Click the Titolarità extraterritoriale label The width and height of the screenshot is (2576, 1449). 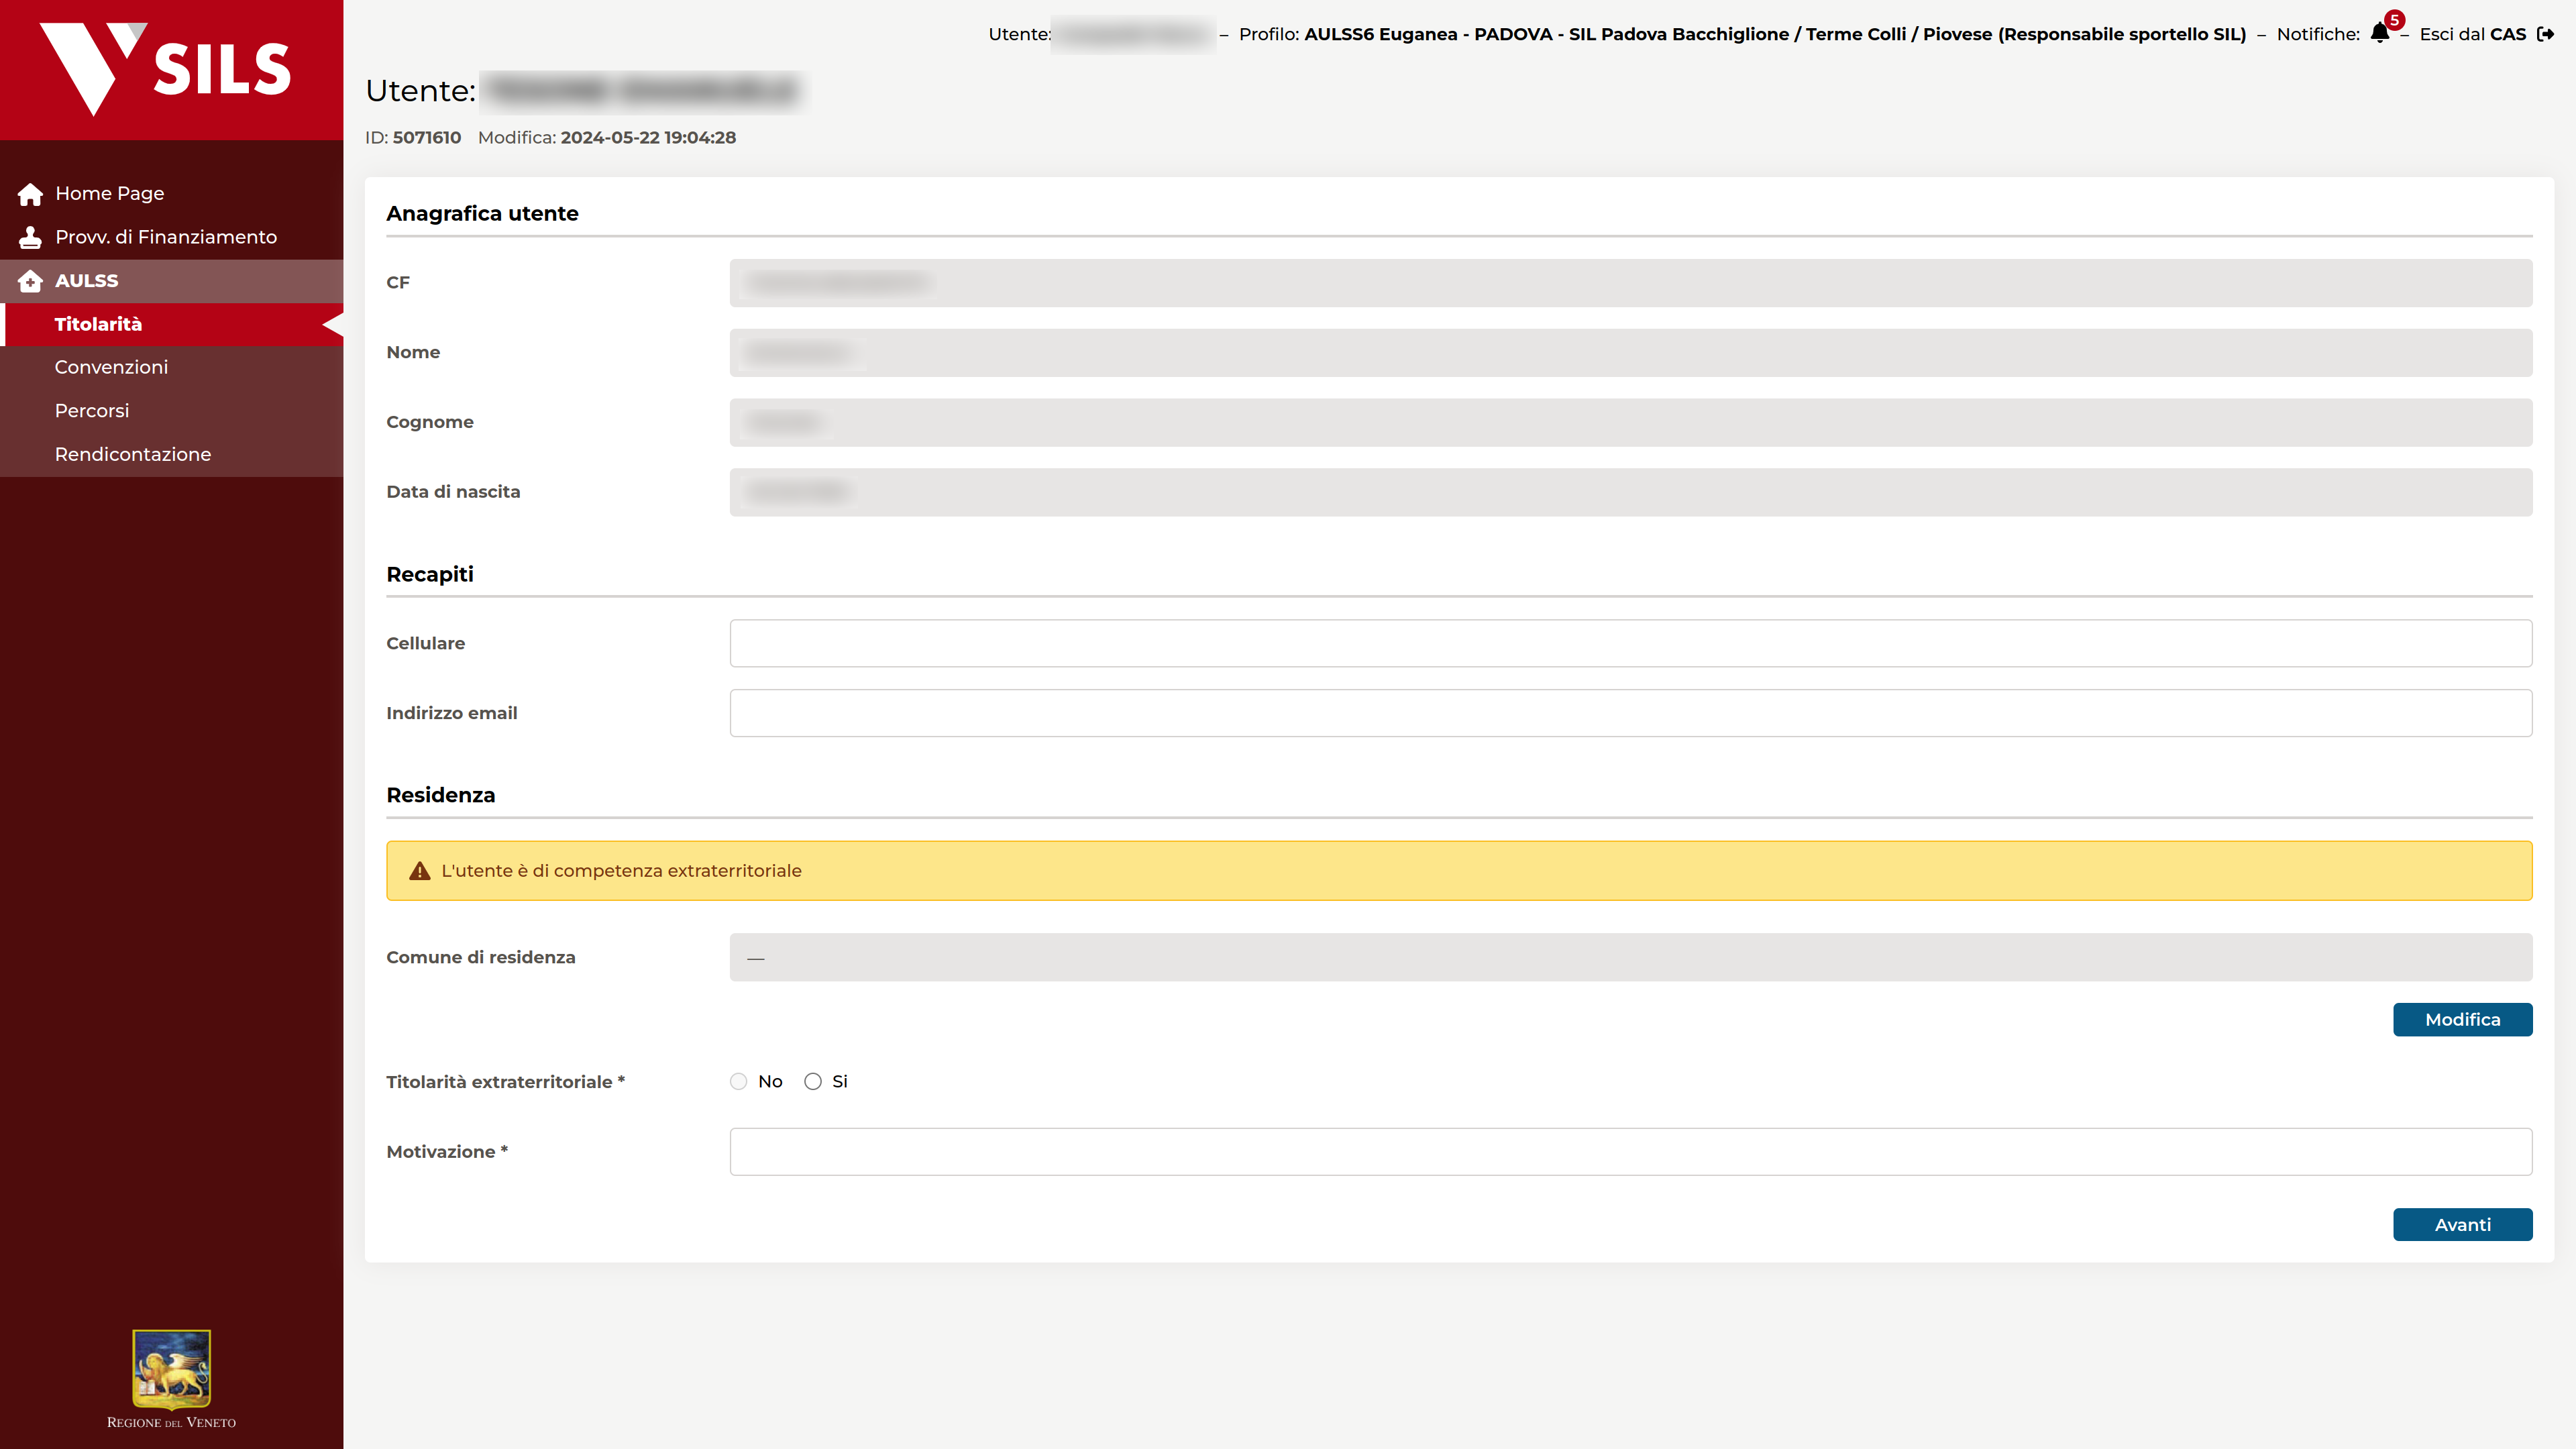pyautogui.click(x=505, y=1082)
